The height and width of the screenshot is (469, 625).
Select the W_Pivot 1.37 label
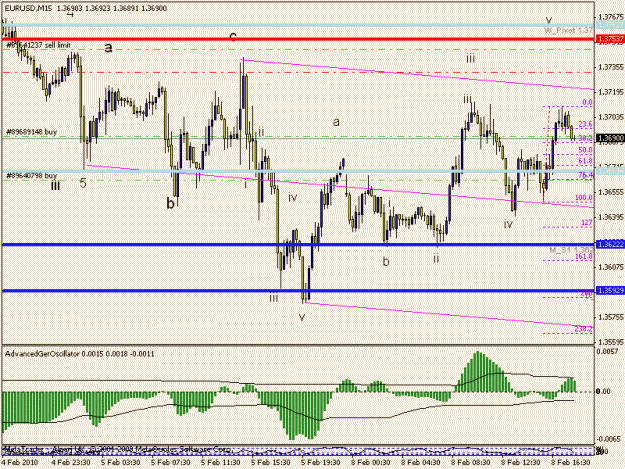coord(569,30)
